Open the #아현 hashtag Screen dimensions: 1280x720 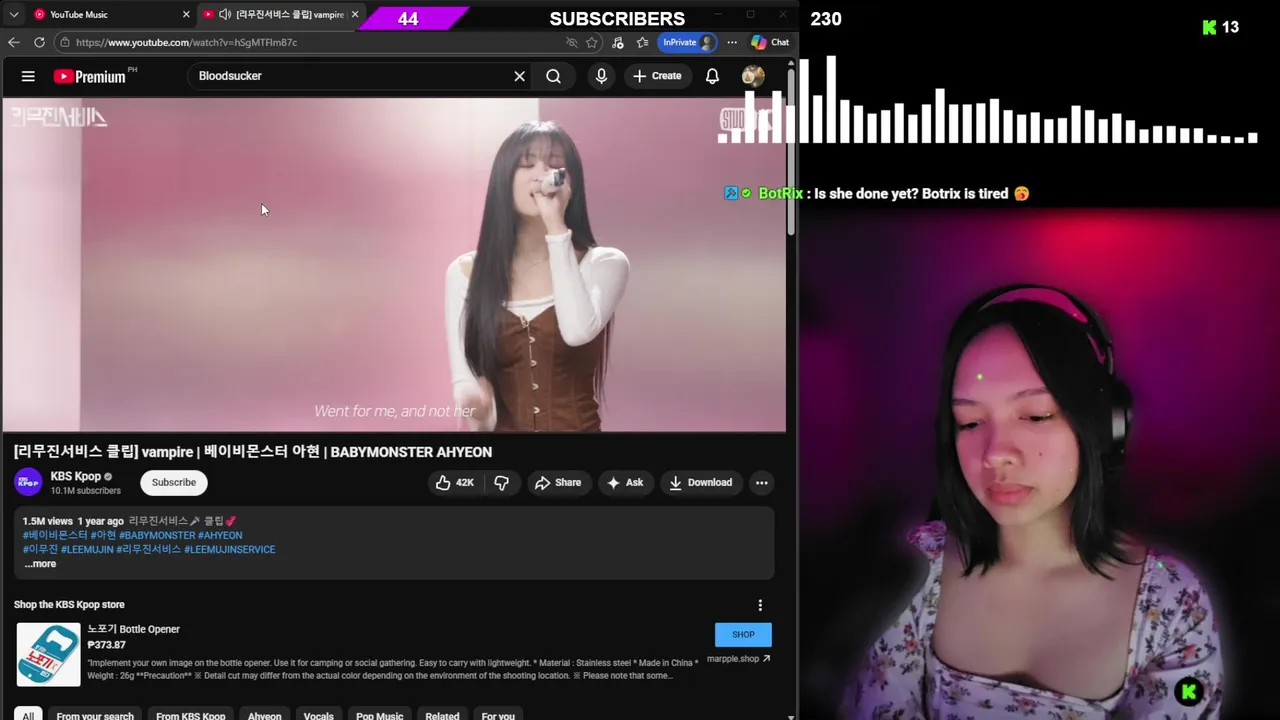[x=103, y=535]
